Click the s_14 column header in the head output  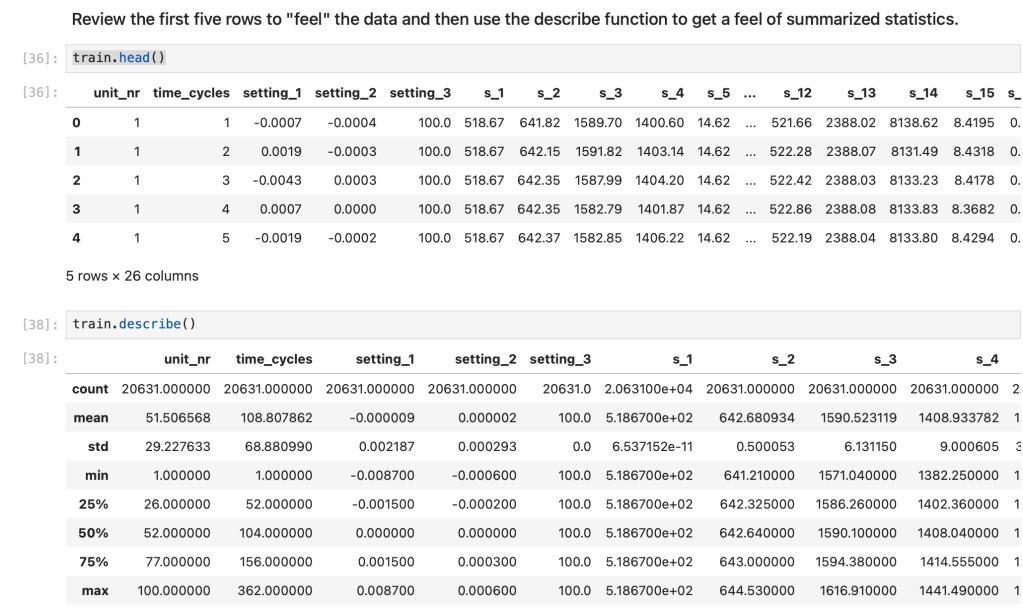click(923, 93)
